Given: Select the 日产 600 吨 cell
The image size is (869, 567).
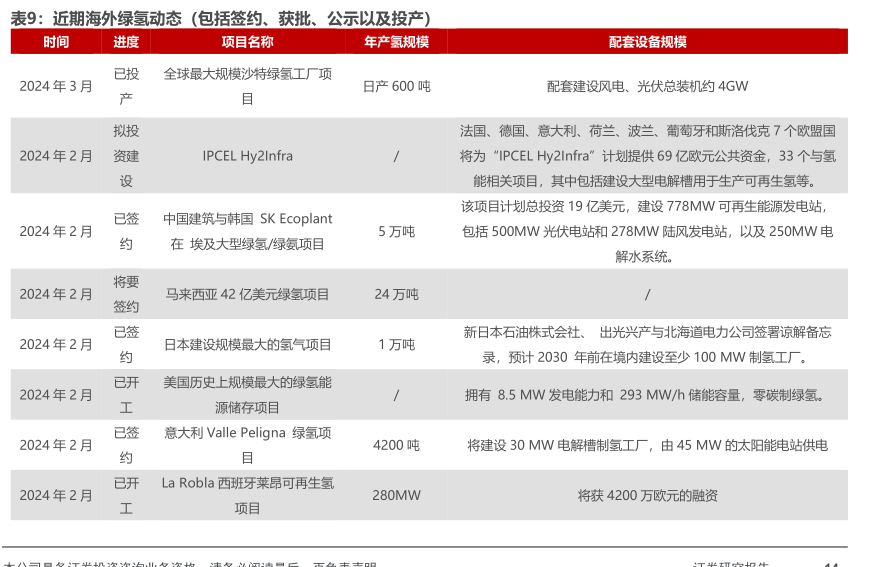Looking at the screenshot, I should tap(396, 87).
